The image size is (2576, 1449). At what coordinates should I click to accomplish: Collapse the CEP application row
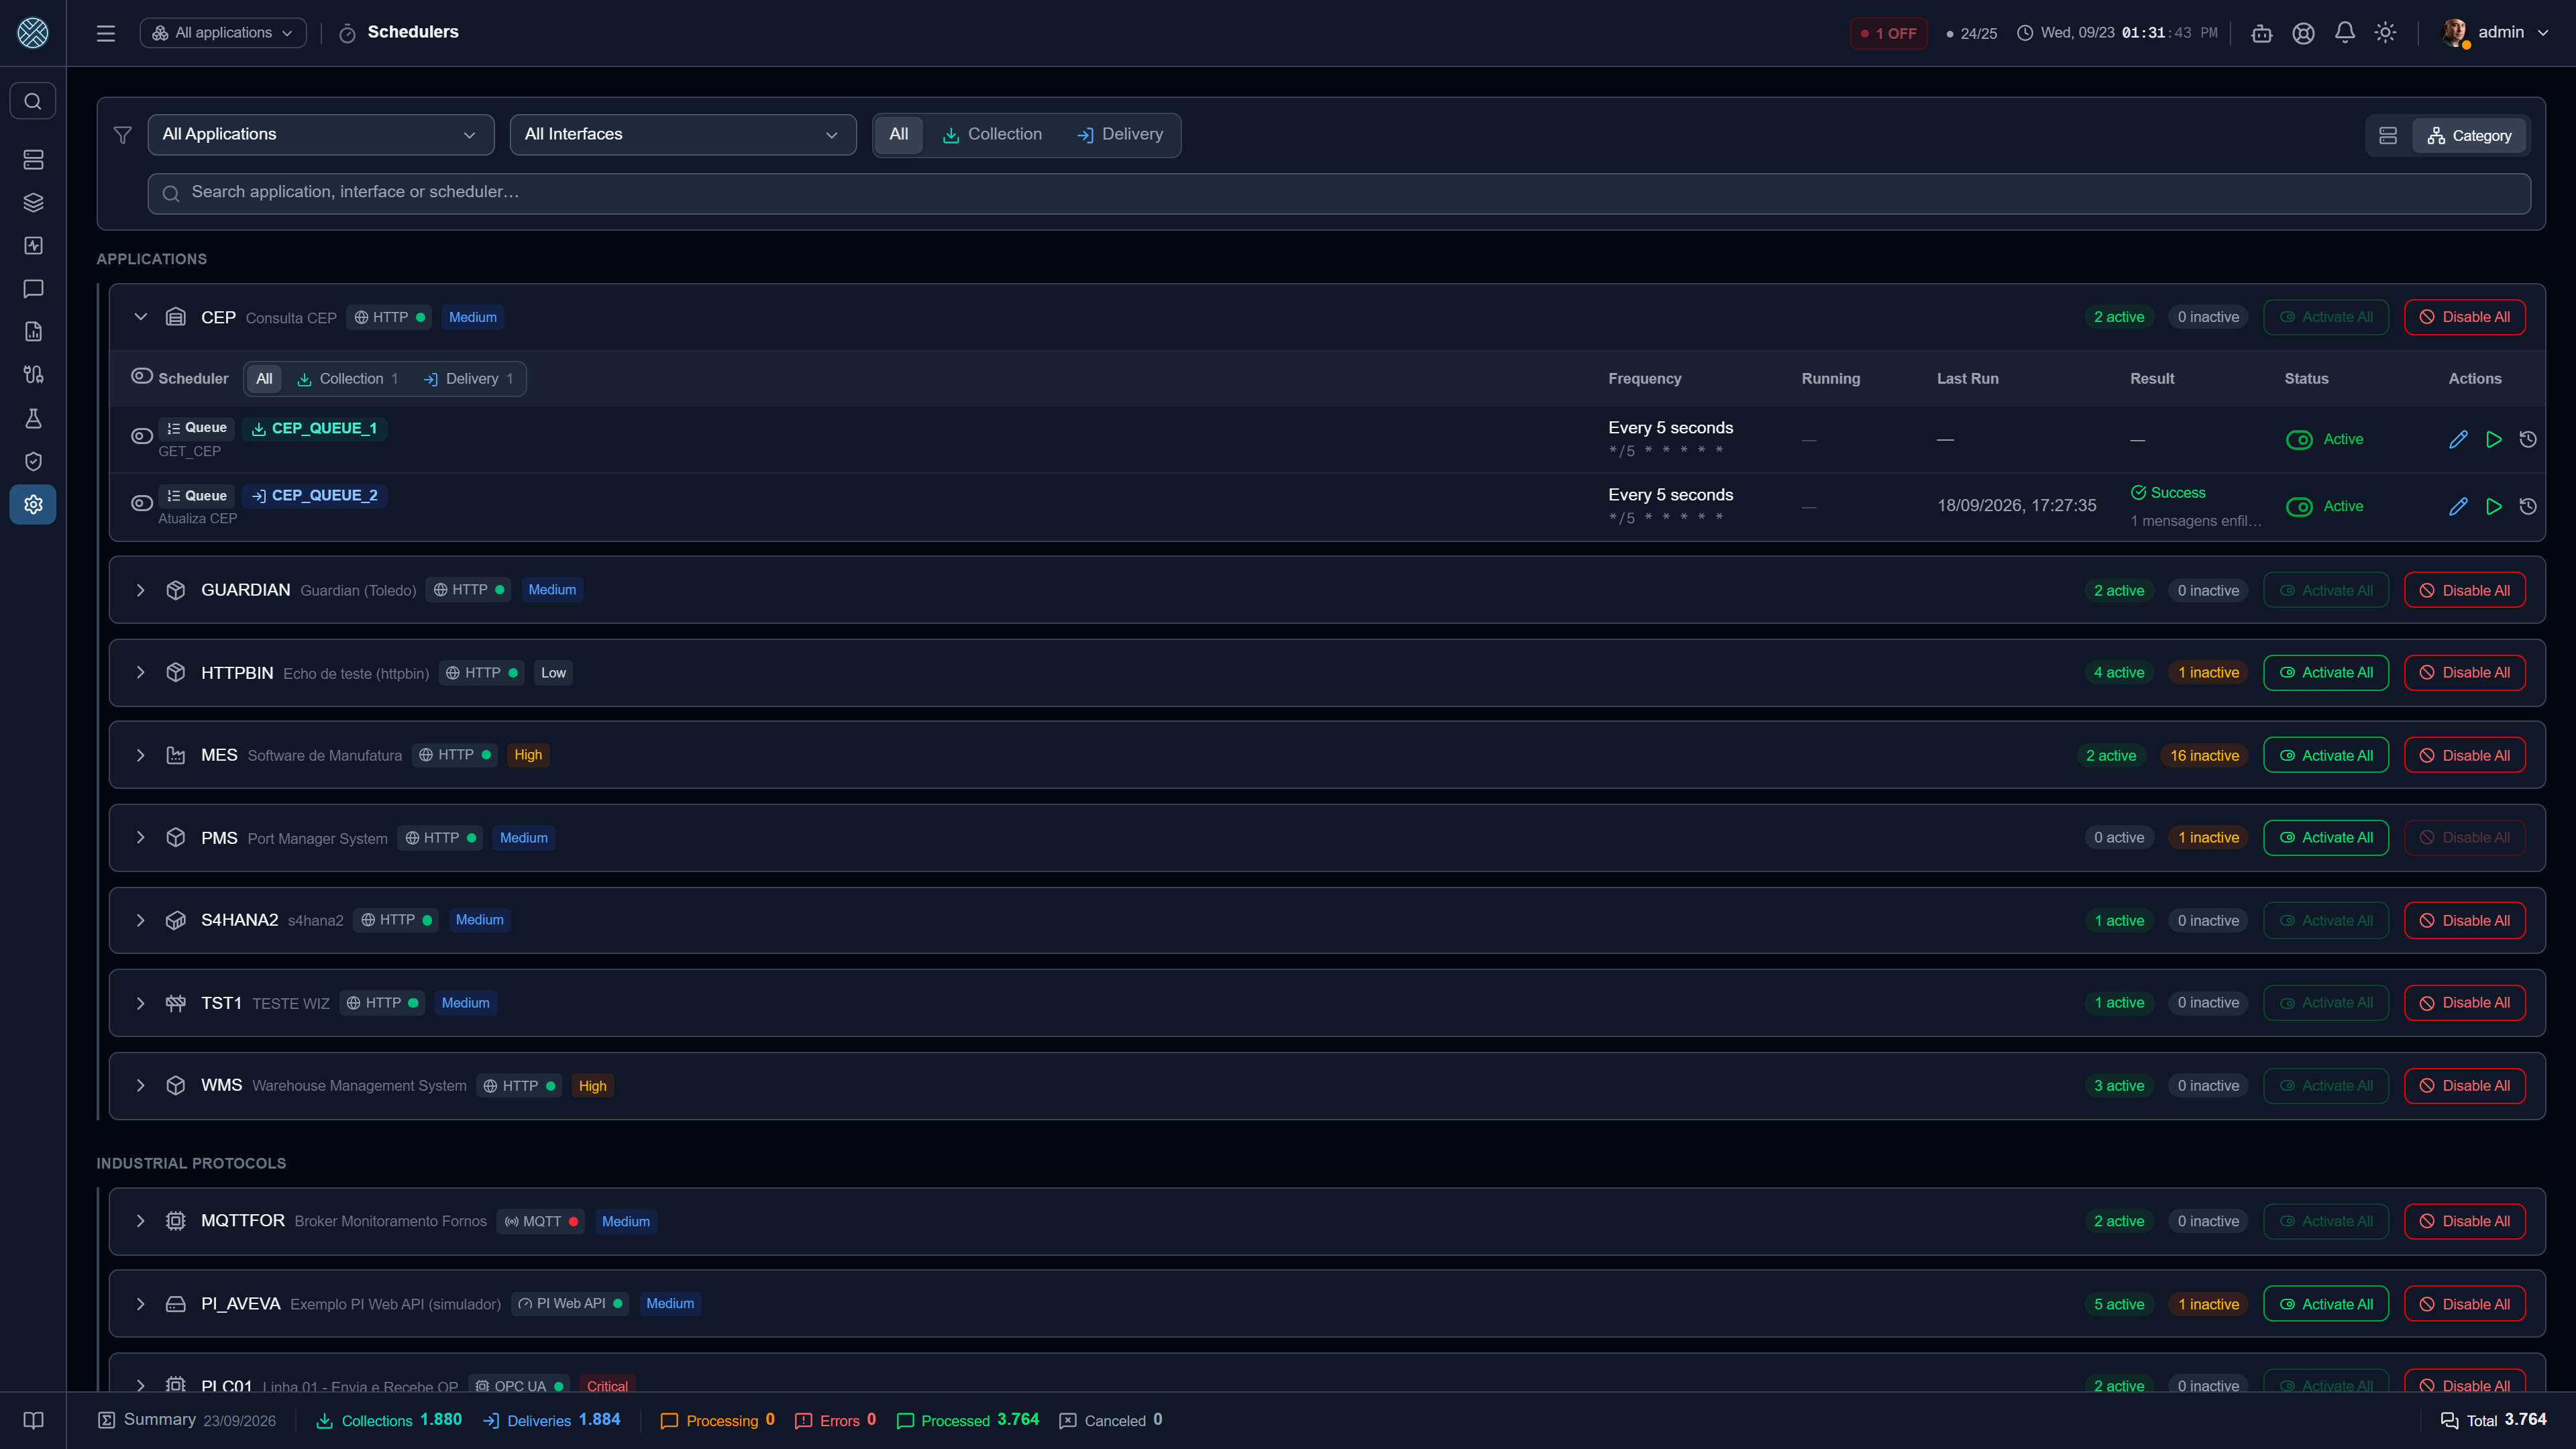pos(140,317)
